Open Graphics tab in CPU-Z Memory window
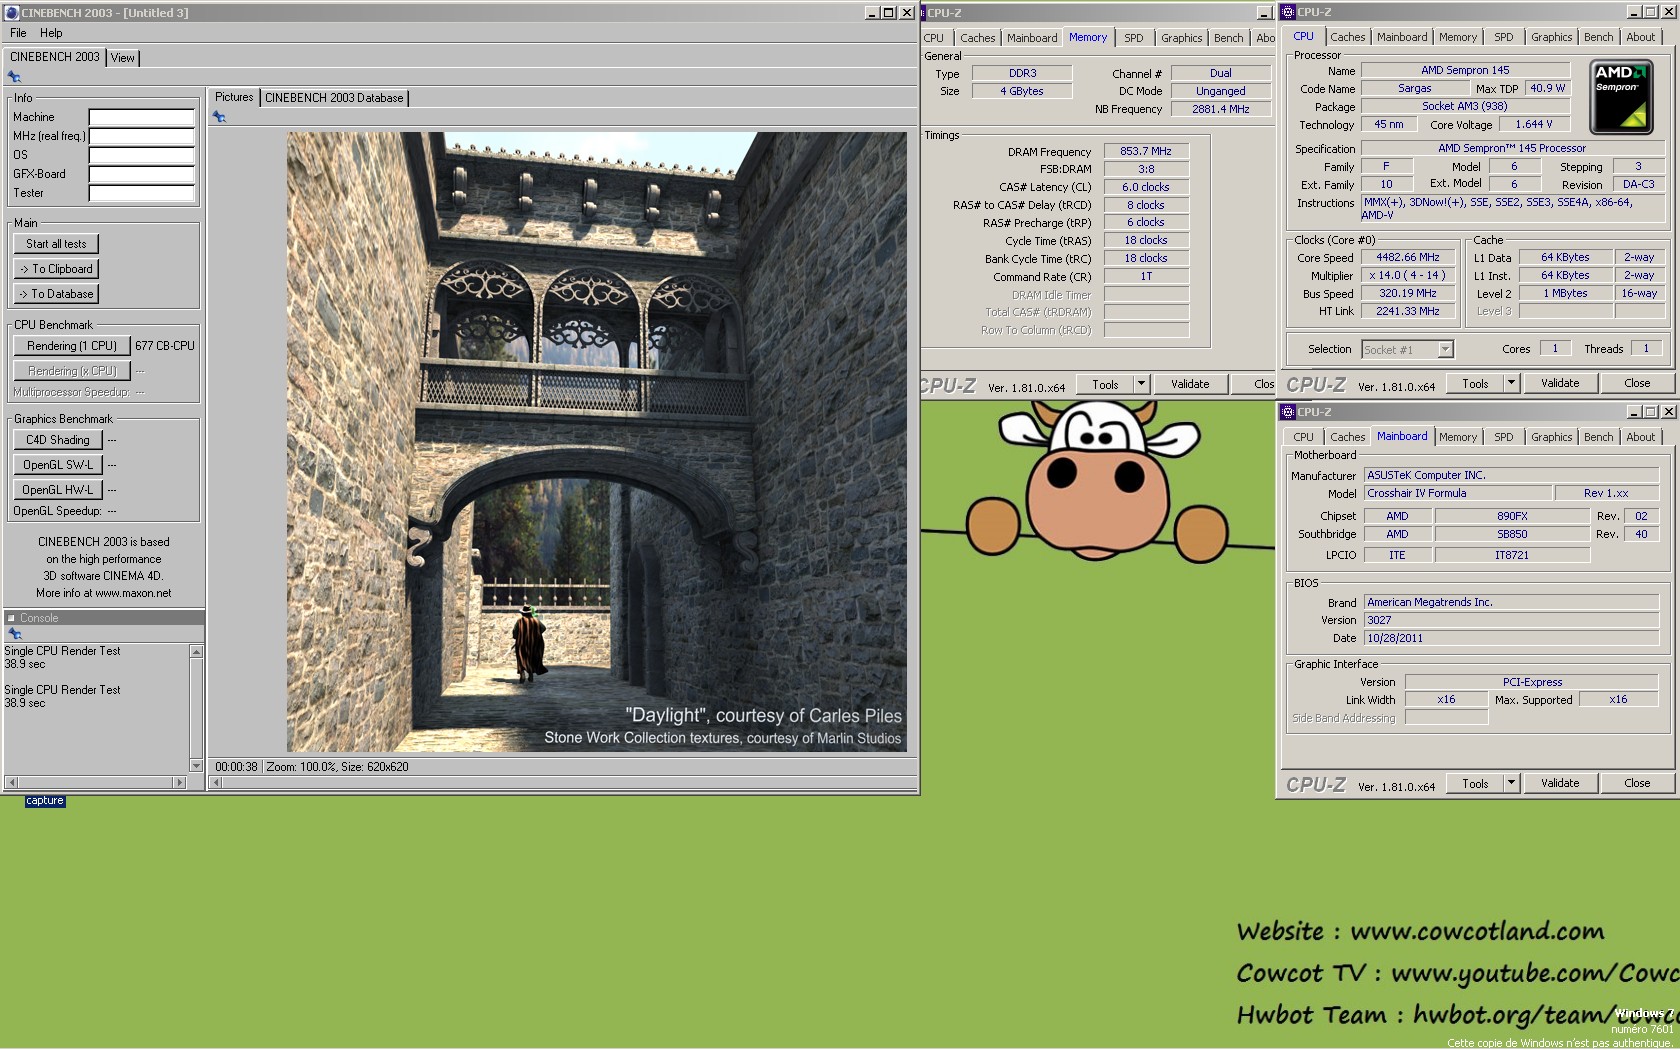Image resolution: width=1680 pixels, height=1050 pixels. tap(1181, 38)
